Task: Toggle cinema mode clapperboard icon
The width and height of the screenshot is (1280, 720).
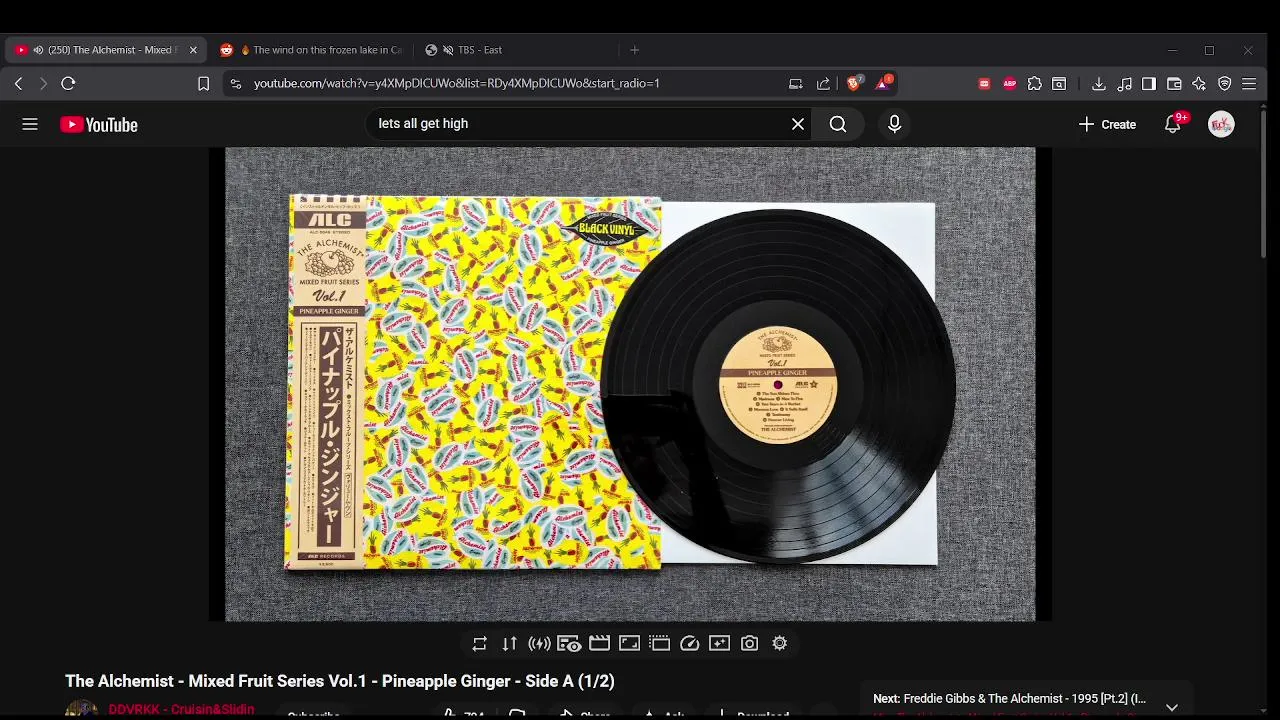Action: [599, 644]
